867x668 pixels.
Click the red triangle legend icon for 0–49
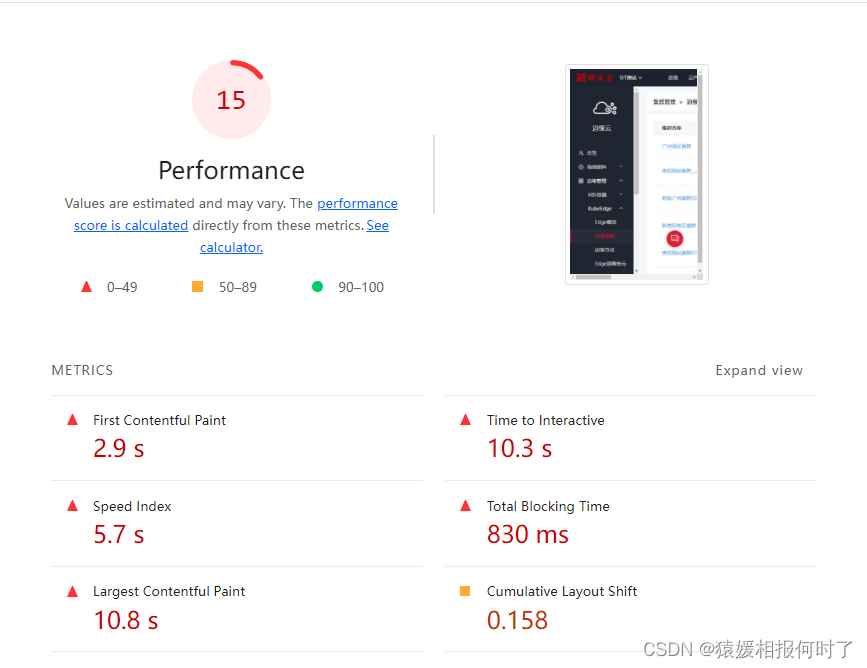86,286
